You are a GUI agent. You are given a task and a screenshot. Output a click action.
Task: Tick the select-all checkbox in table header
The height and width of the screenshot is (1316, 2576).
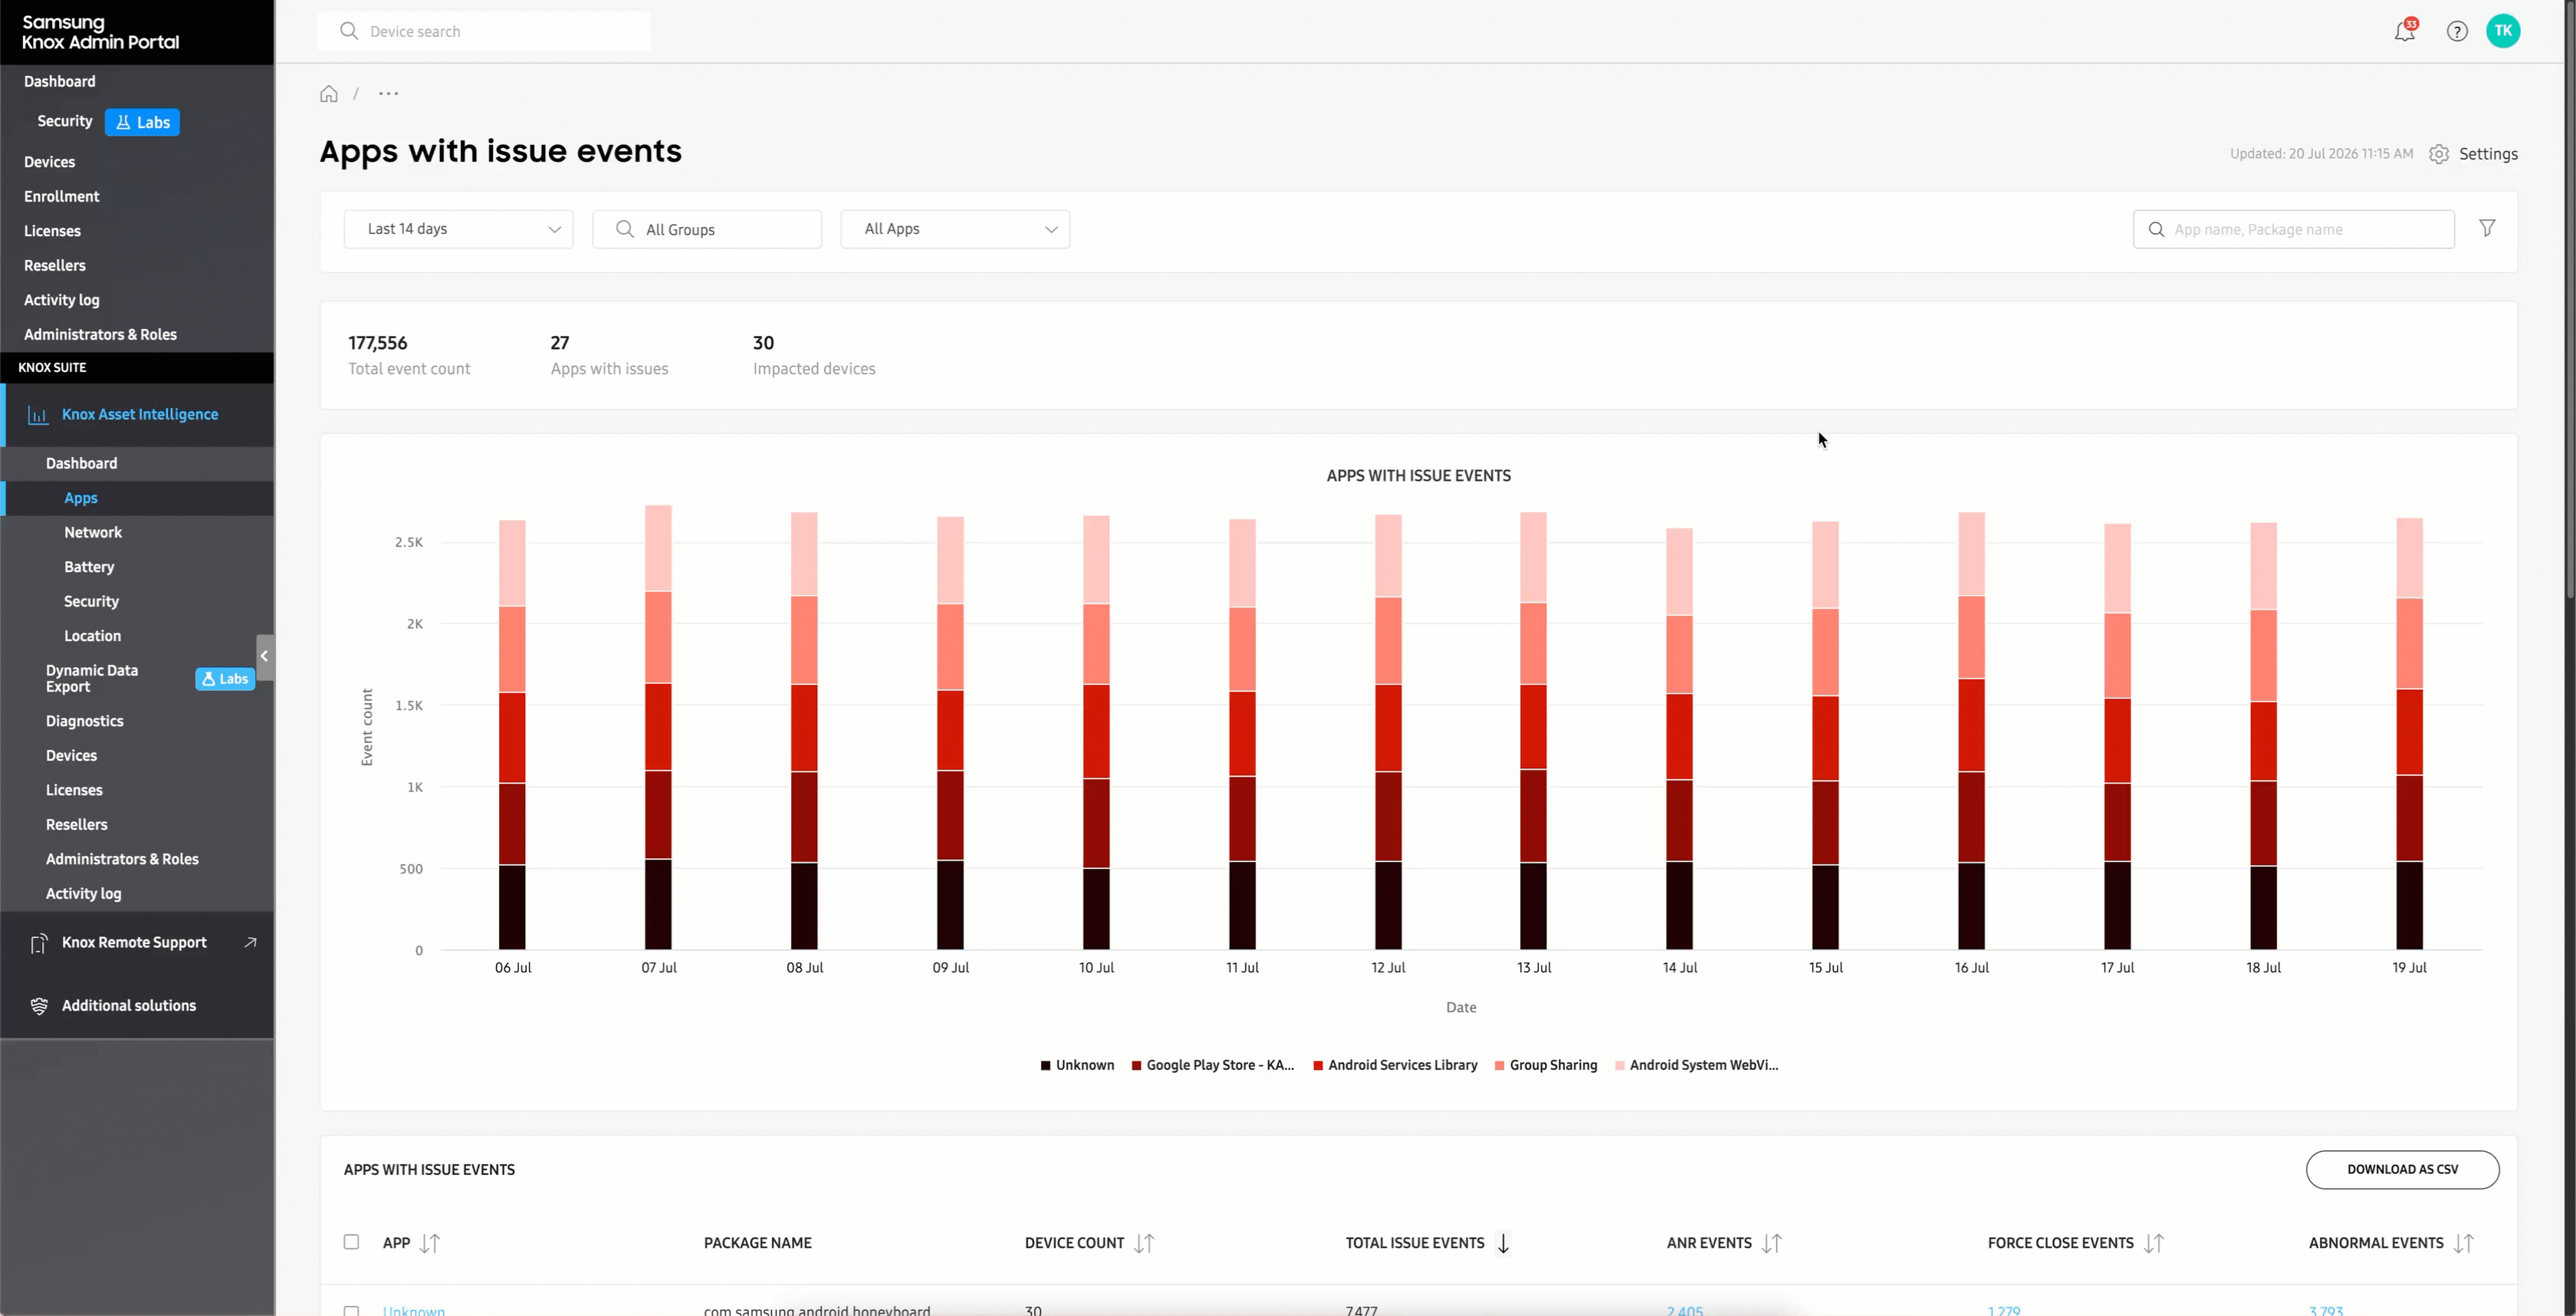[x=351, y=1242]
